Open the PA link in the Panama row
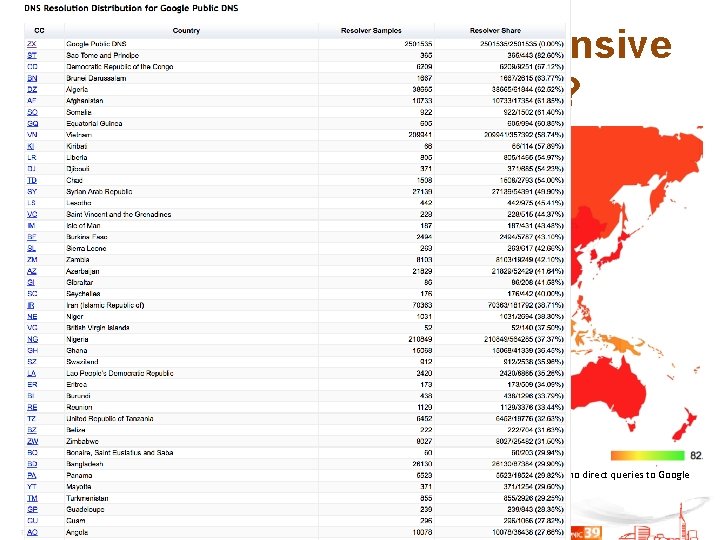720x540 pixels. [x=32, y=476]
